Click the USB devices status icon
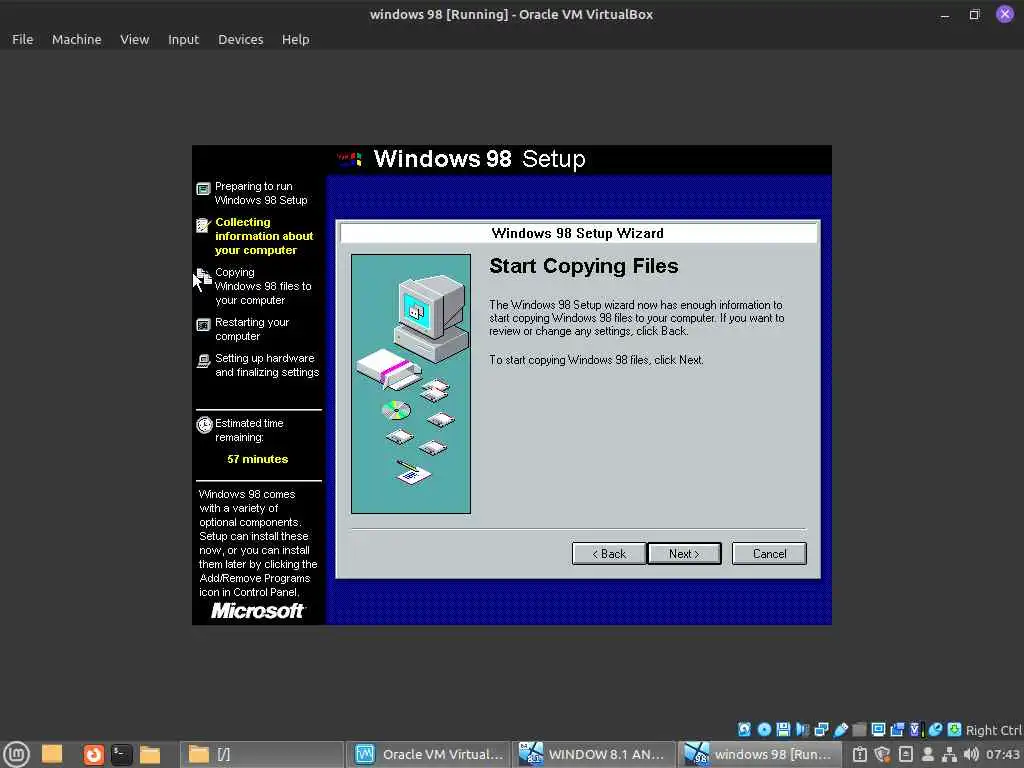The height and width of the screenshot is (768, 1024). pyautogui.click(x=840, y=729)
